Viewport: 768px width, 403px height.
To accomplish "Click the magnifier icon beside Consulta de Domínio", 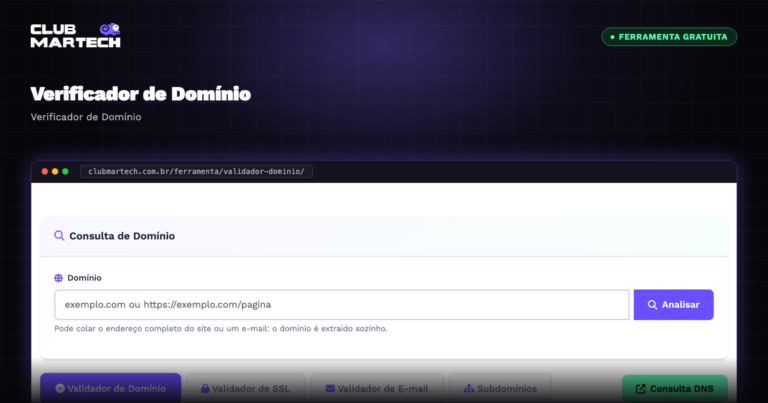I will [x=59, y=236].
